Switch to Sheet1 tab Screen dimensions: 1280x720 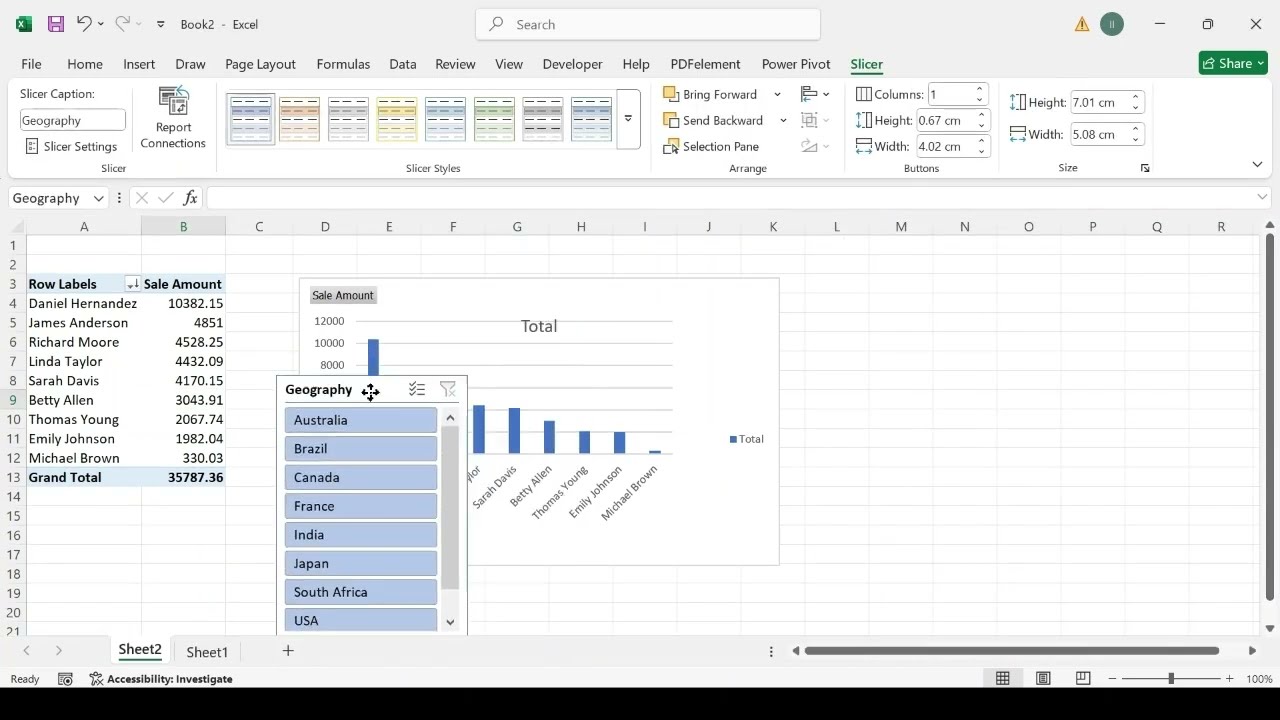point(207,652)
